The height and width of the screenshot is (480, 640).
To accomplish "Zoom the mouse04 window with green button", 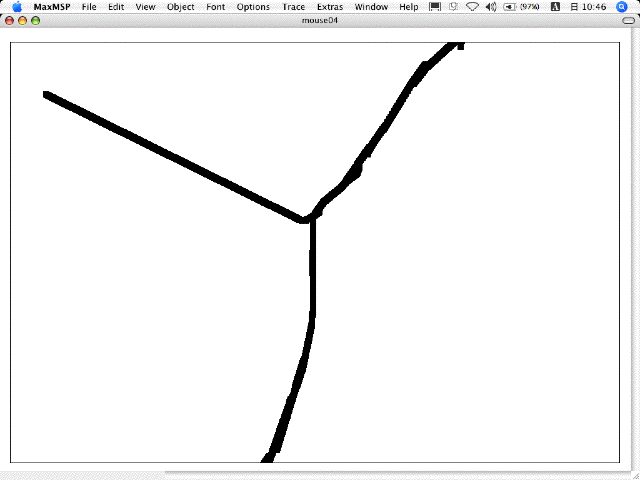I will click(x=36, y=20).
